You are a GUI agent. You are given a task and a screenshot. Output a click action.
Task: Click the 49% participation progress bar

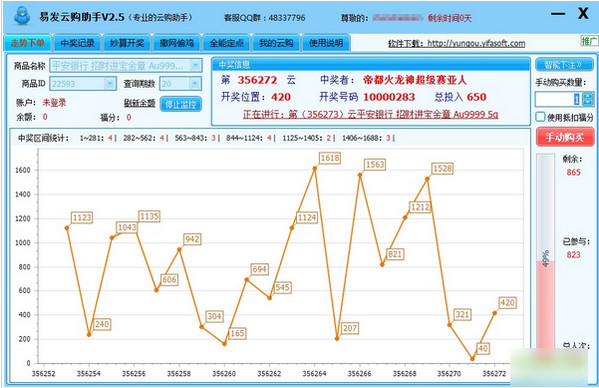click(545, 252)
